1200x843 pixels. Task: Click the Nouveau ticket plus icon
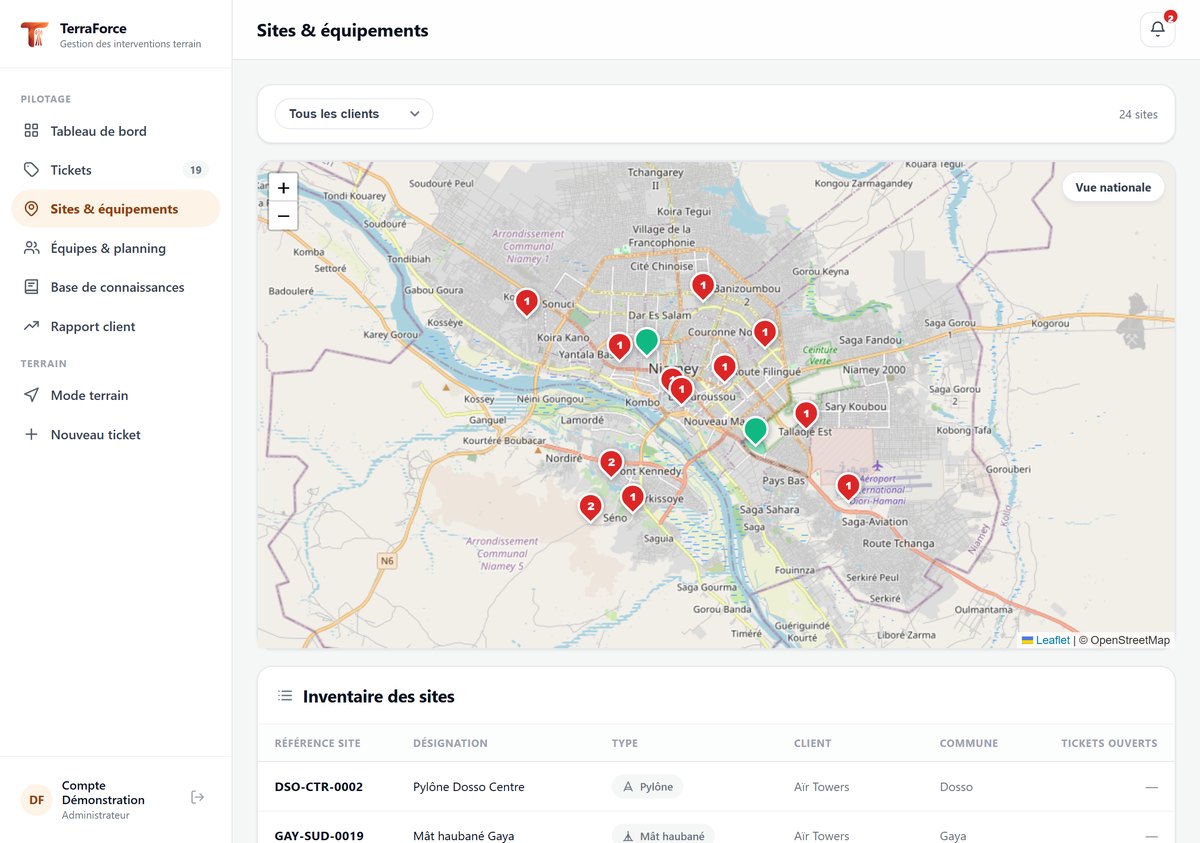(31, 434)
